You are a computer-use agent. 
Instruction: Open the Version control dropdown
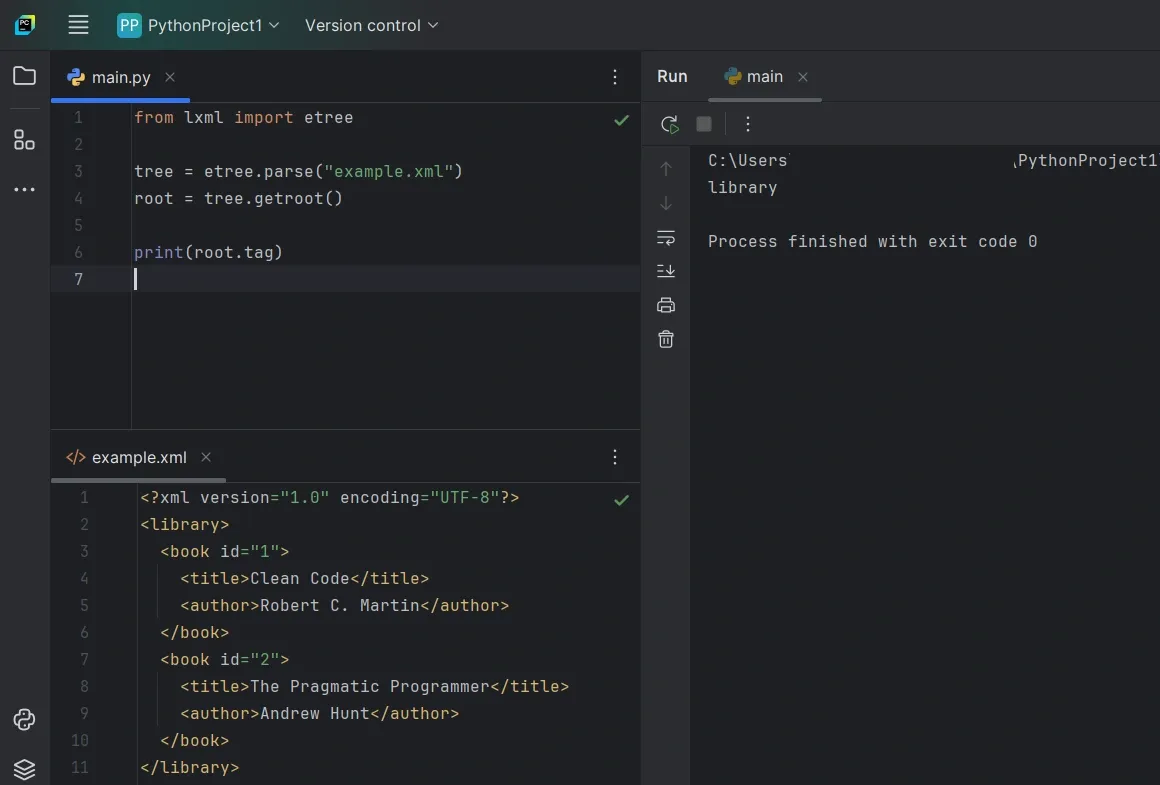pyautogui.click(x=371, y=25)
